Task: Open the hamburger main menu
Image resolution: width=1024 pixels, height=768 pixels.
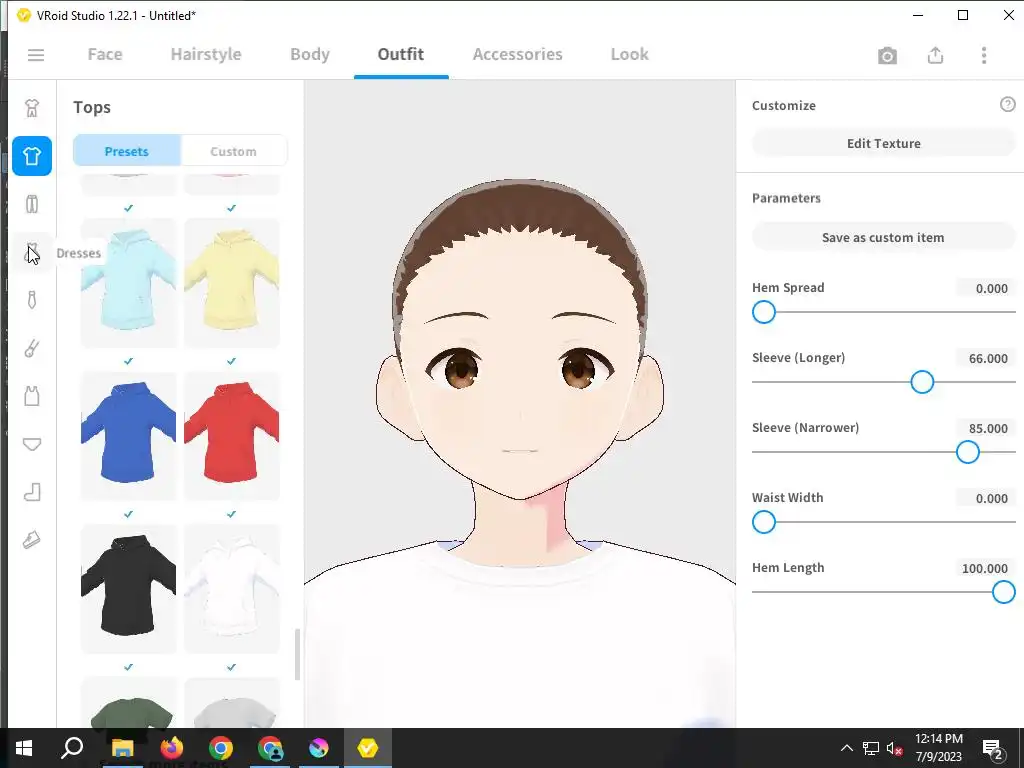Action: (x=36, y=55)
